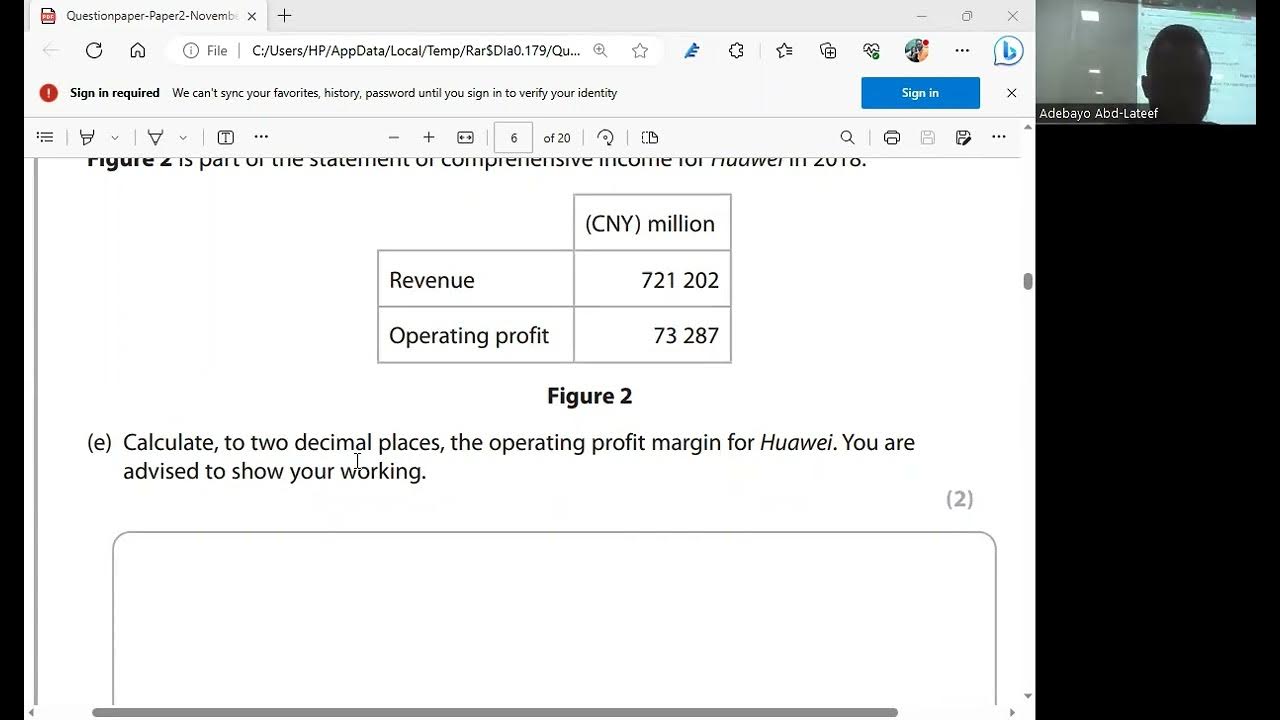Click the address bar file path
Viewport: 1280px width, 720px height.
pos(416,50)
